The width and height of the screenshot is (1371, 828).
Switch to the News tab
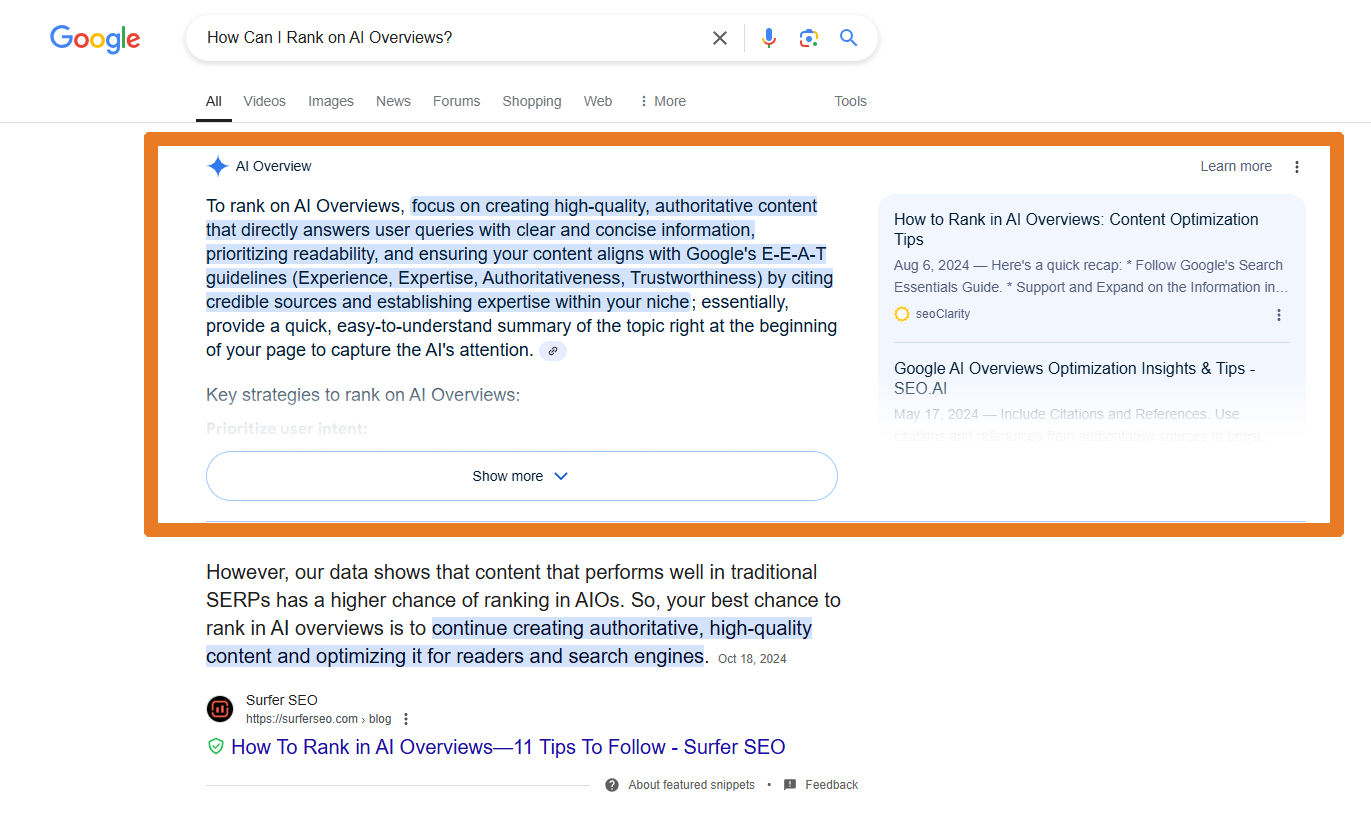[393, 101]
